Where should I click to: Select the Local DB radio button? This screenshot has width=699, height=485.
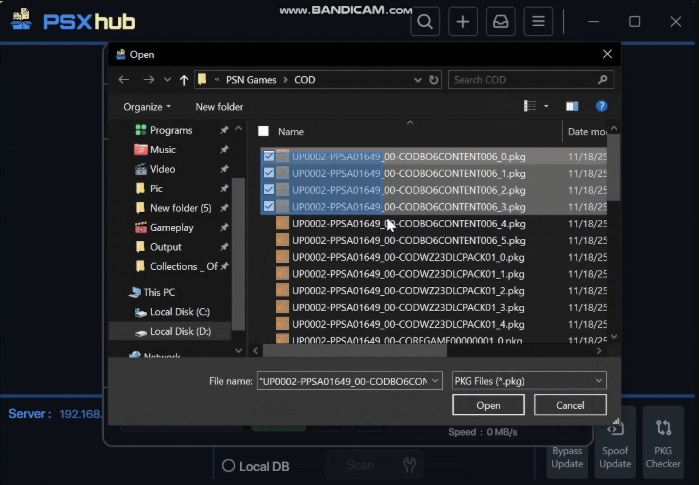(x=228, y=466)
